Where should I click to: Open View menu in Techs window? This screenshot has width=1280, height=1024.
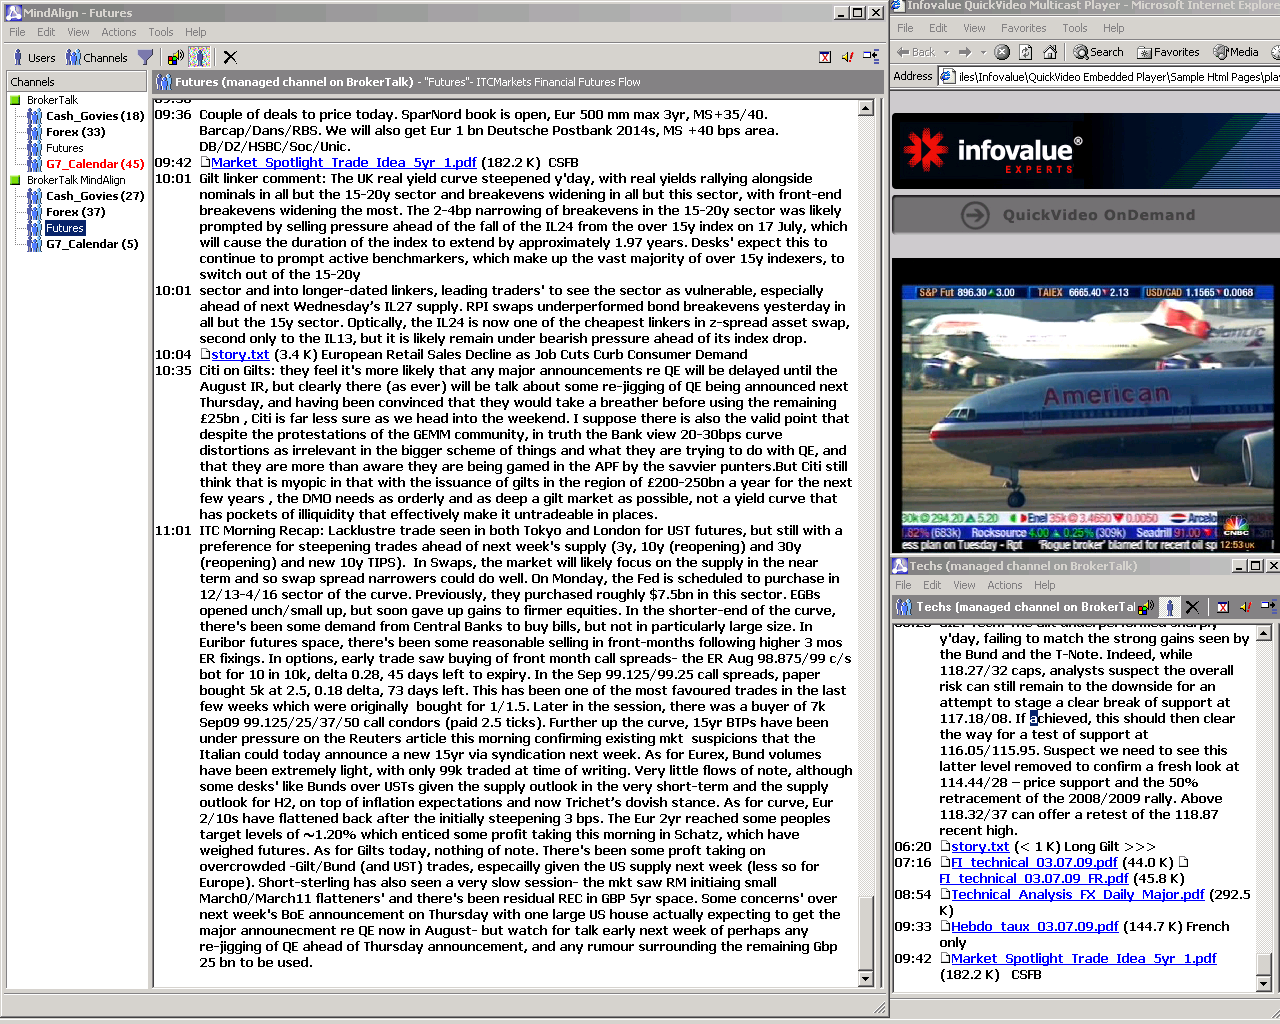[964, 585]
